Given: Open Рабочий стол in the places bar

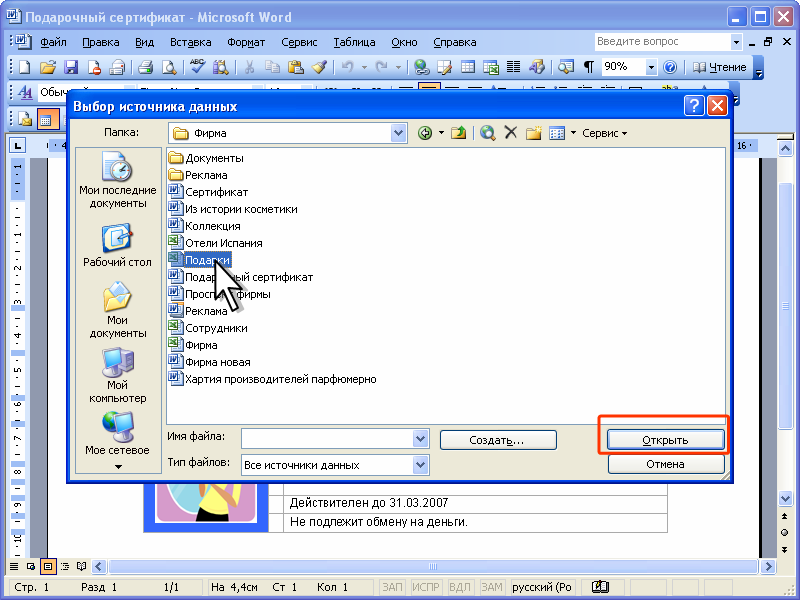Looking at the screenshot, I should [x=117, y=245].
